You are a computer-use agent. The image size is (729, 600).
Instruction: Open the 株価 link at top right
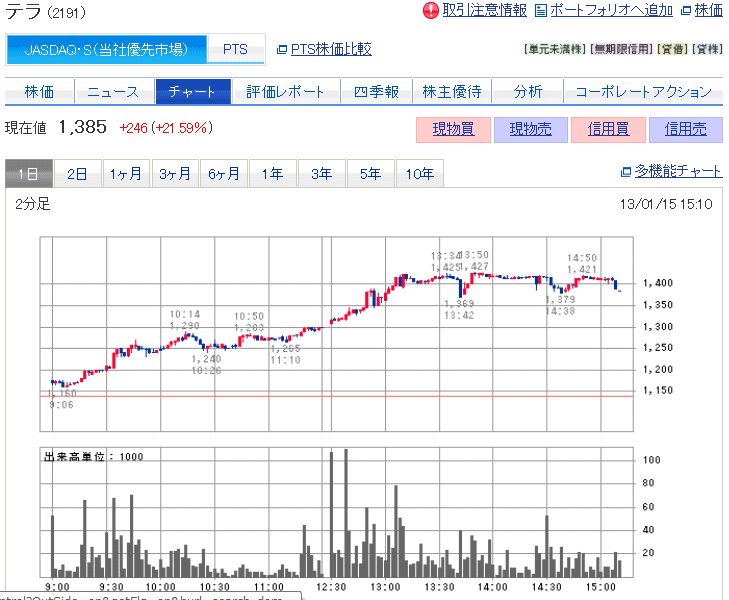[709, 10]
